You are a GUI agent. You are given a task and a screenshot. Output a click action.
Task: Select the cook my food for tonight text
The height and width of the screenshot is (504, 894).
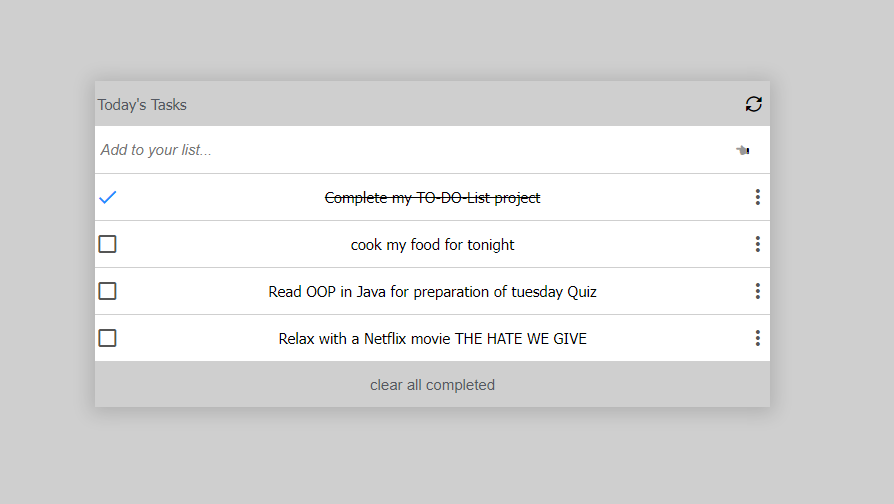click(x=432, y=245)
